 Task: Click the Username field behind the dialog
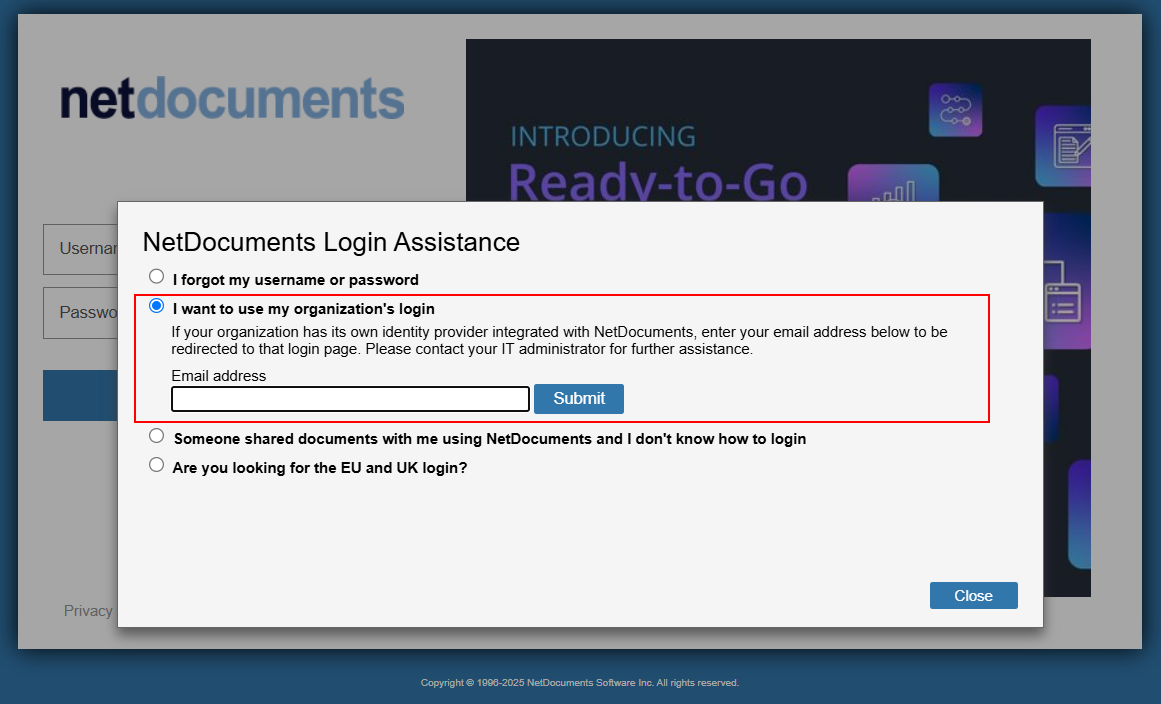tap(80, 249)
